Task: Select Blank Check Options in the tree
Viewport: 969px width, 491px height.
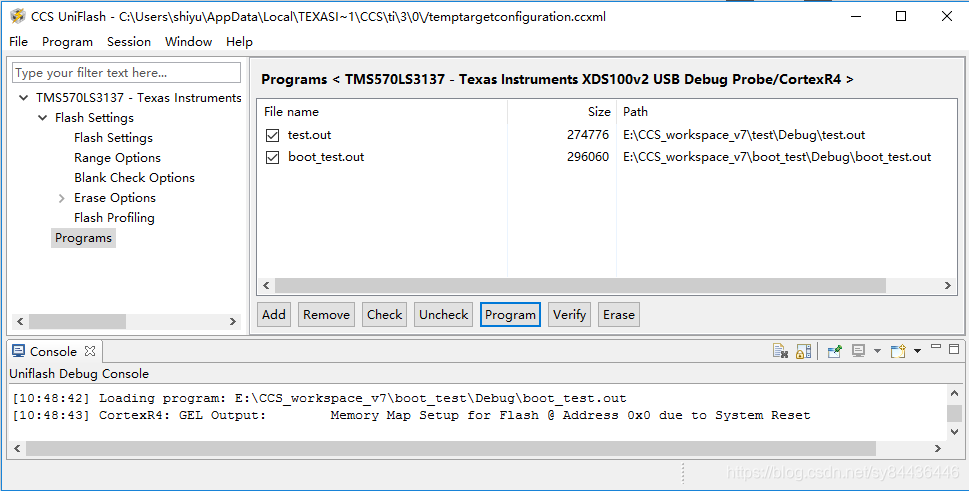Action: (134, 178)
